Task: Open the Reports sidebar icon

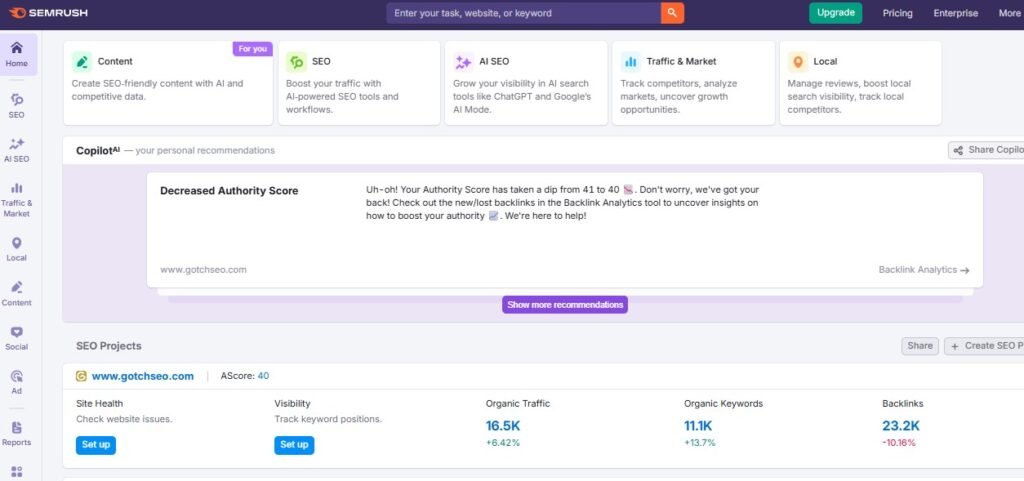Action: tap(17, 428)
